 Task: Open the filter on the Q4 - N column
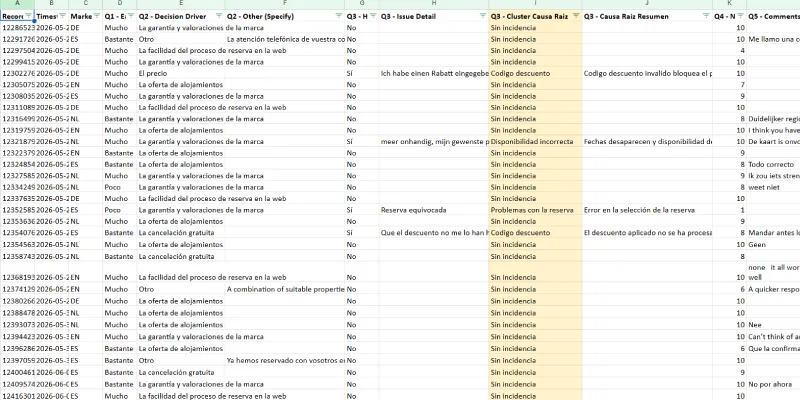click(x=740, y=16)
